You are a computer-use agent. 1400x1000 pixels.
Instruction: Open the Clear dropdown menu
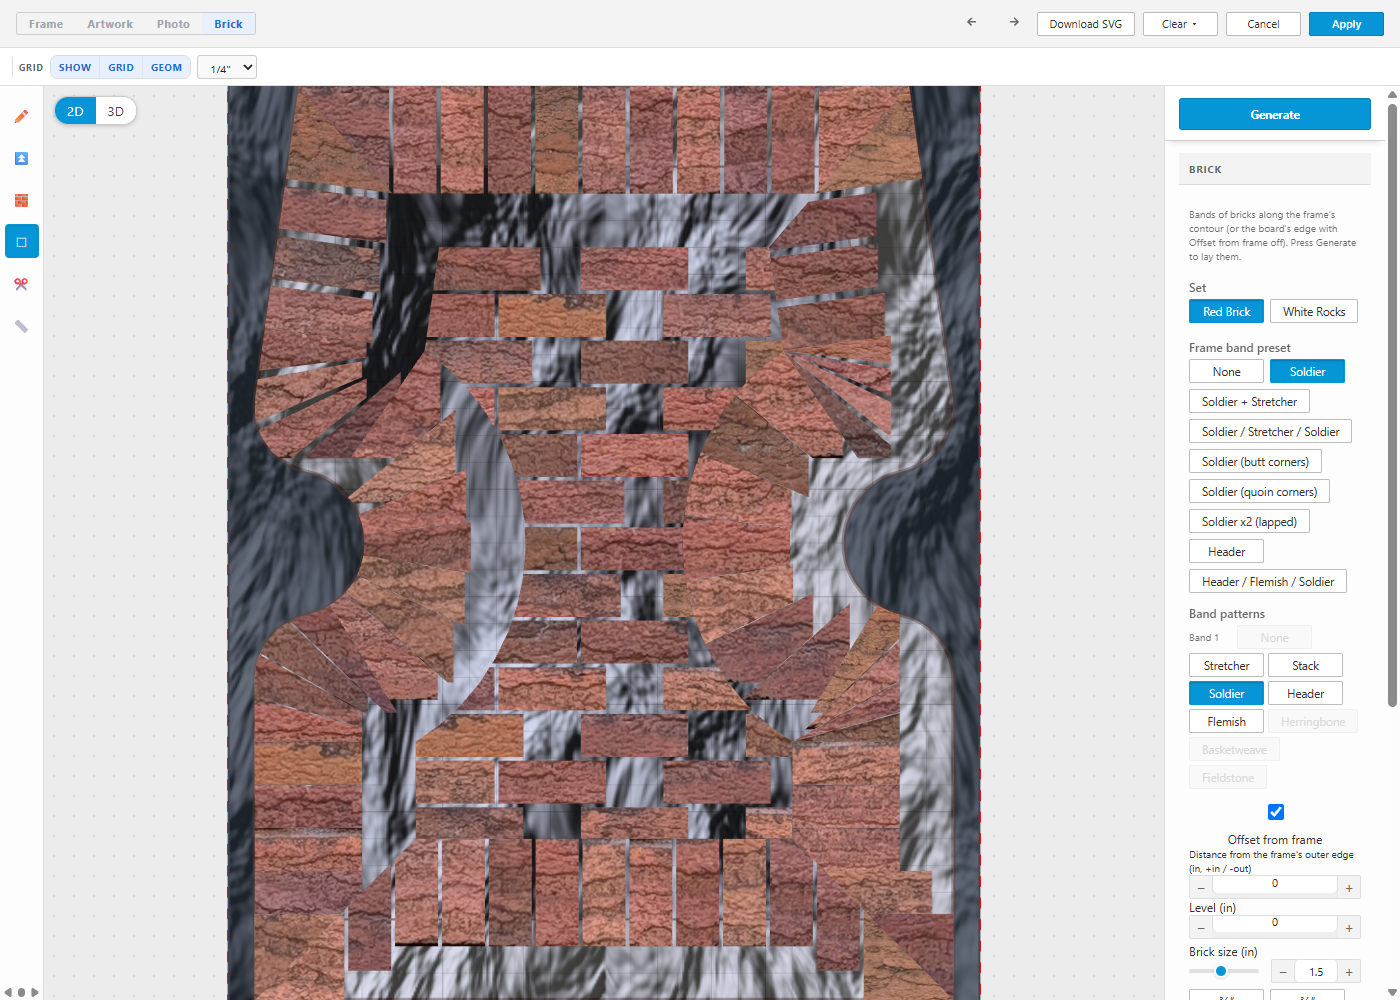tap(1181, 24)
